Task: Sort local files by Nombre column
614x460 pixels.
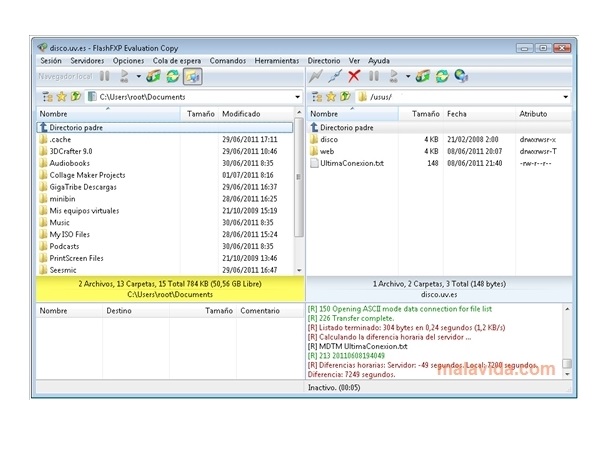Action: pos(108,114)
